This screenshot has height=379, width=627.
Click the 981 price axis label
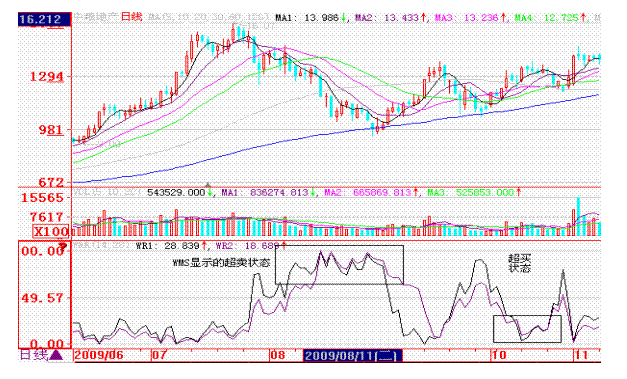pos(51,130)
